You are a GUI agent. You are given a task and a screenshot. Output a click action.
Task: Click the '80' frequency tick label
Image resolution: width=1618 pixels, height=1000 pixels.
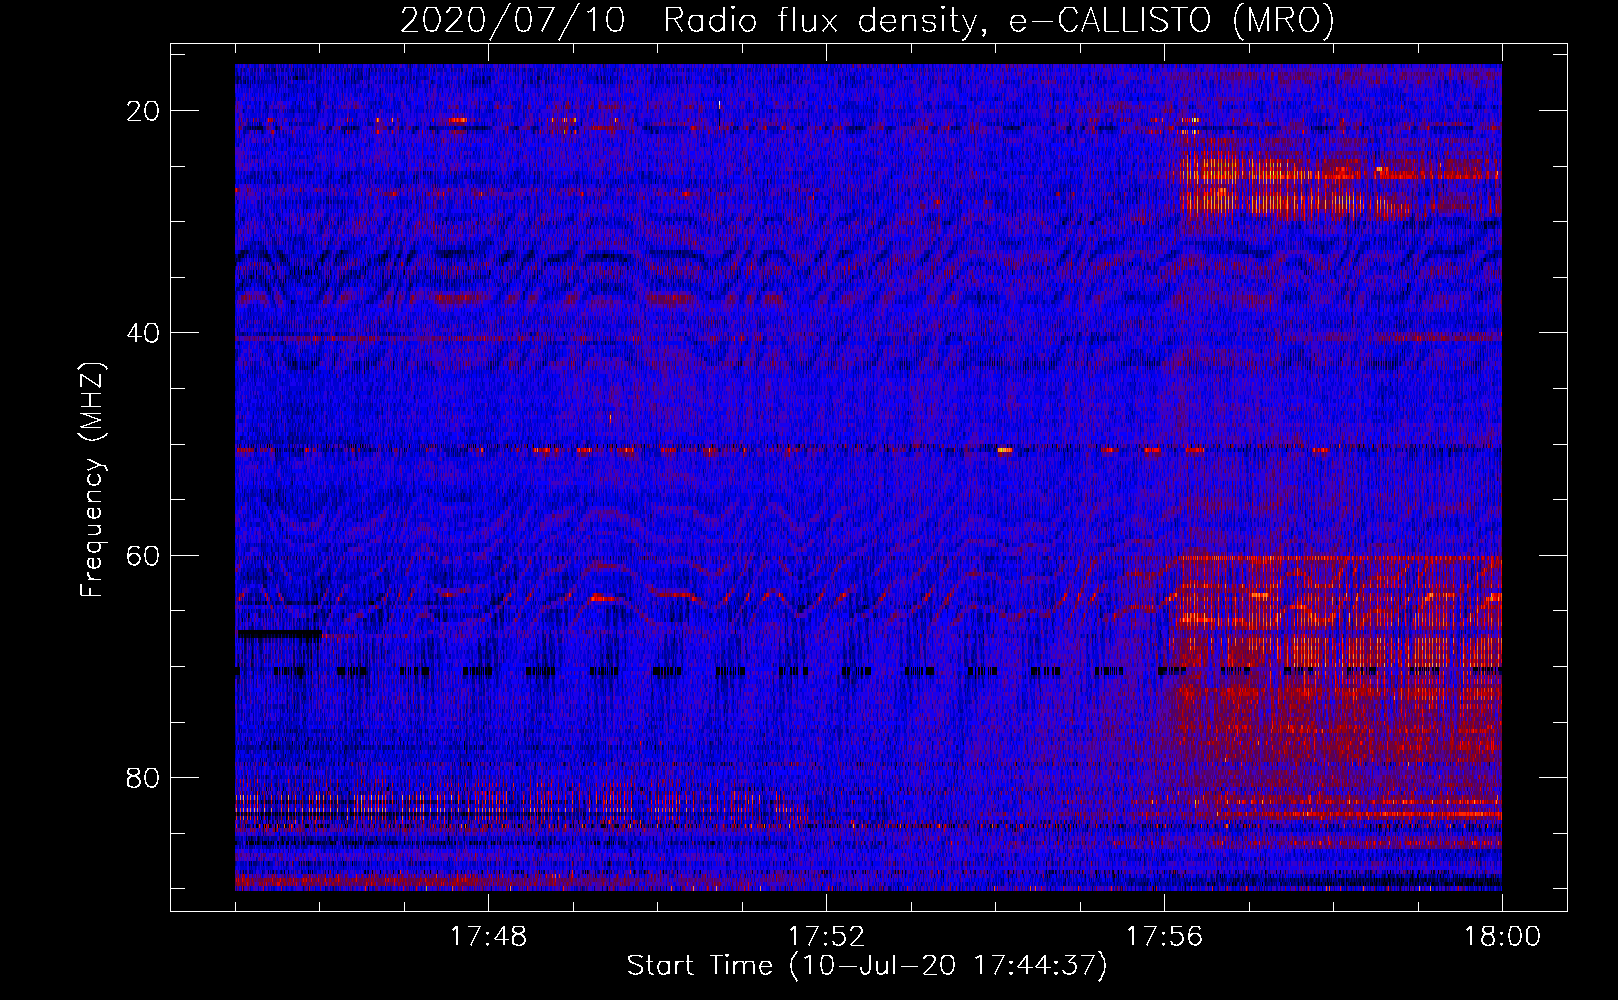(144, 777)
